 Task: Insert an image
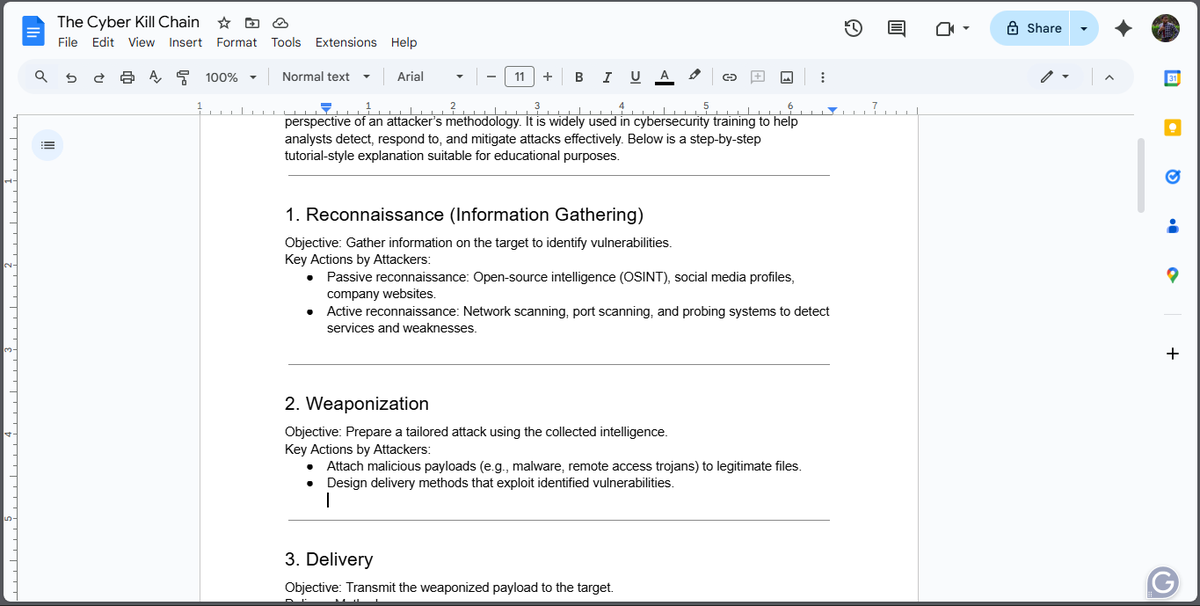tap(787, 77)
